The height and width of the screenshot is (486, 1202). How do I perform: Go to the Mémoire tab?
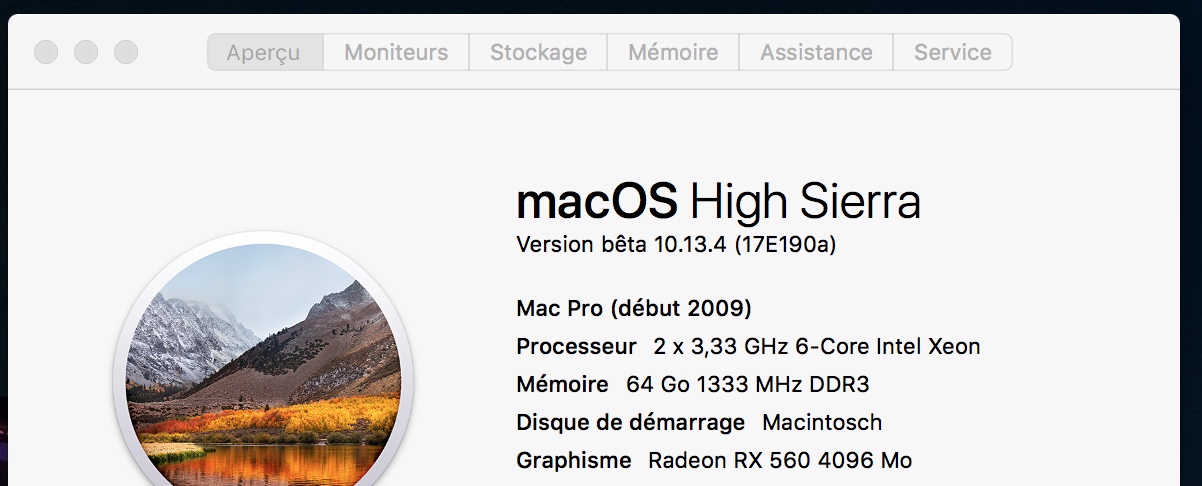pyautogui.click(x=673, y=53)
